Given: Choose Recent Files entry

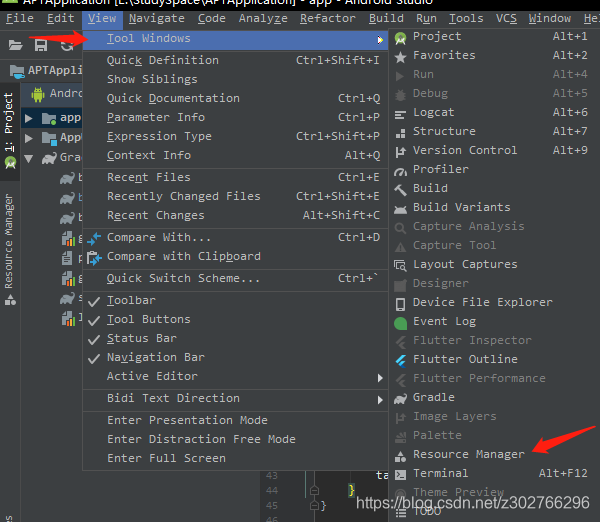Looking at the screenshot, I should coord(235,178).
